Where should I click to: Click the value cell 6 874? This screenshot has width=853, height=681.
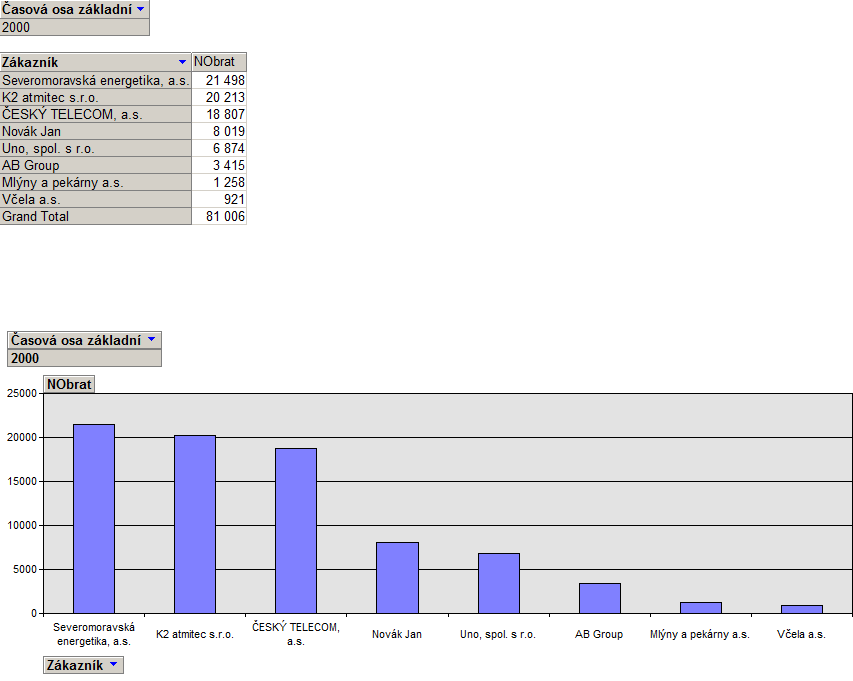pyautogui.click(x=219, y=148)
